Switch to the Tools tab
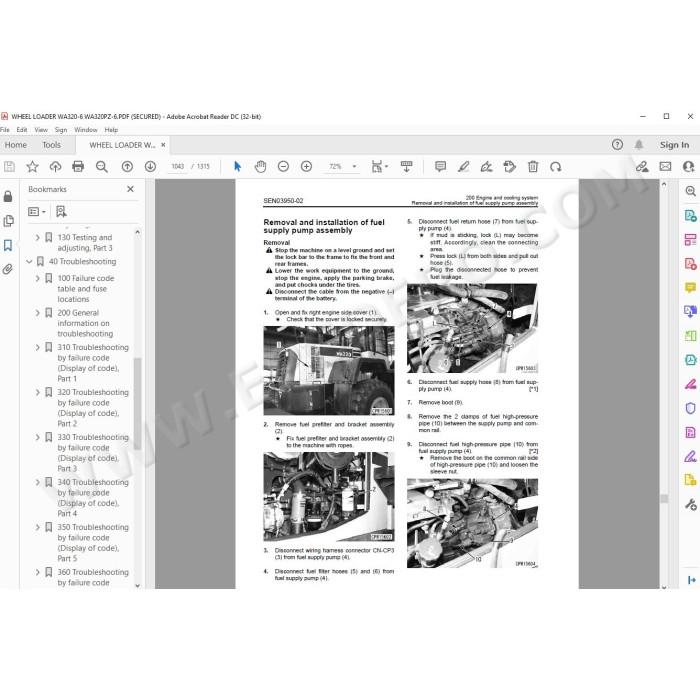700x700 pixels. coord(51,145)
